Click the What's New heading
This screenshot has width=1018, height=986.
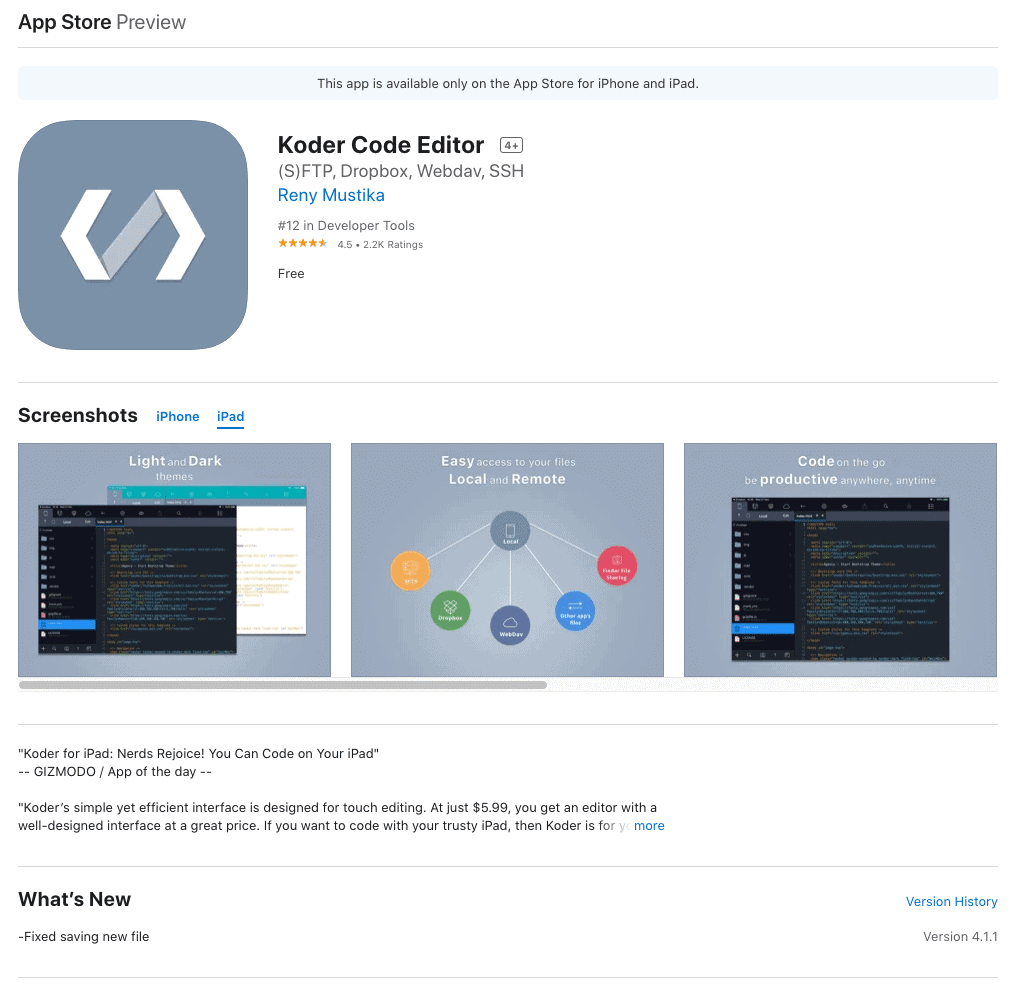75,900
